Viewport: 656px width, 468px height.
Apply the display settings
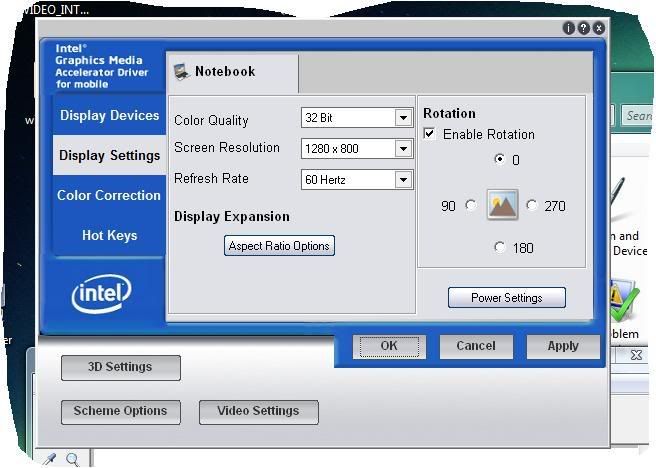pos(563,346)
